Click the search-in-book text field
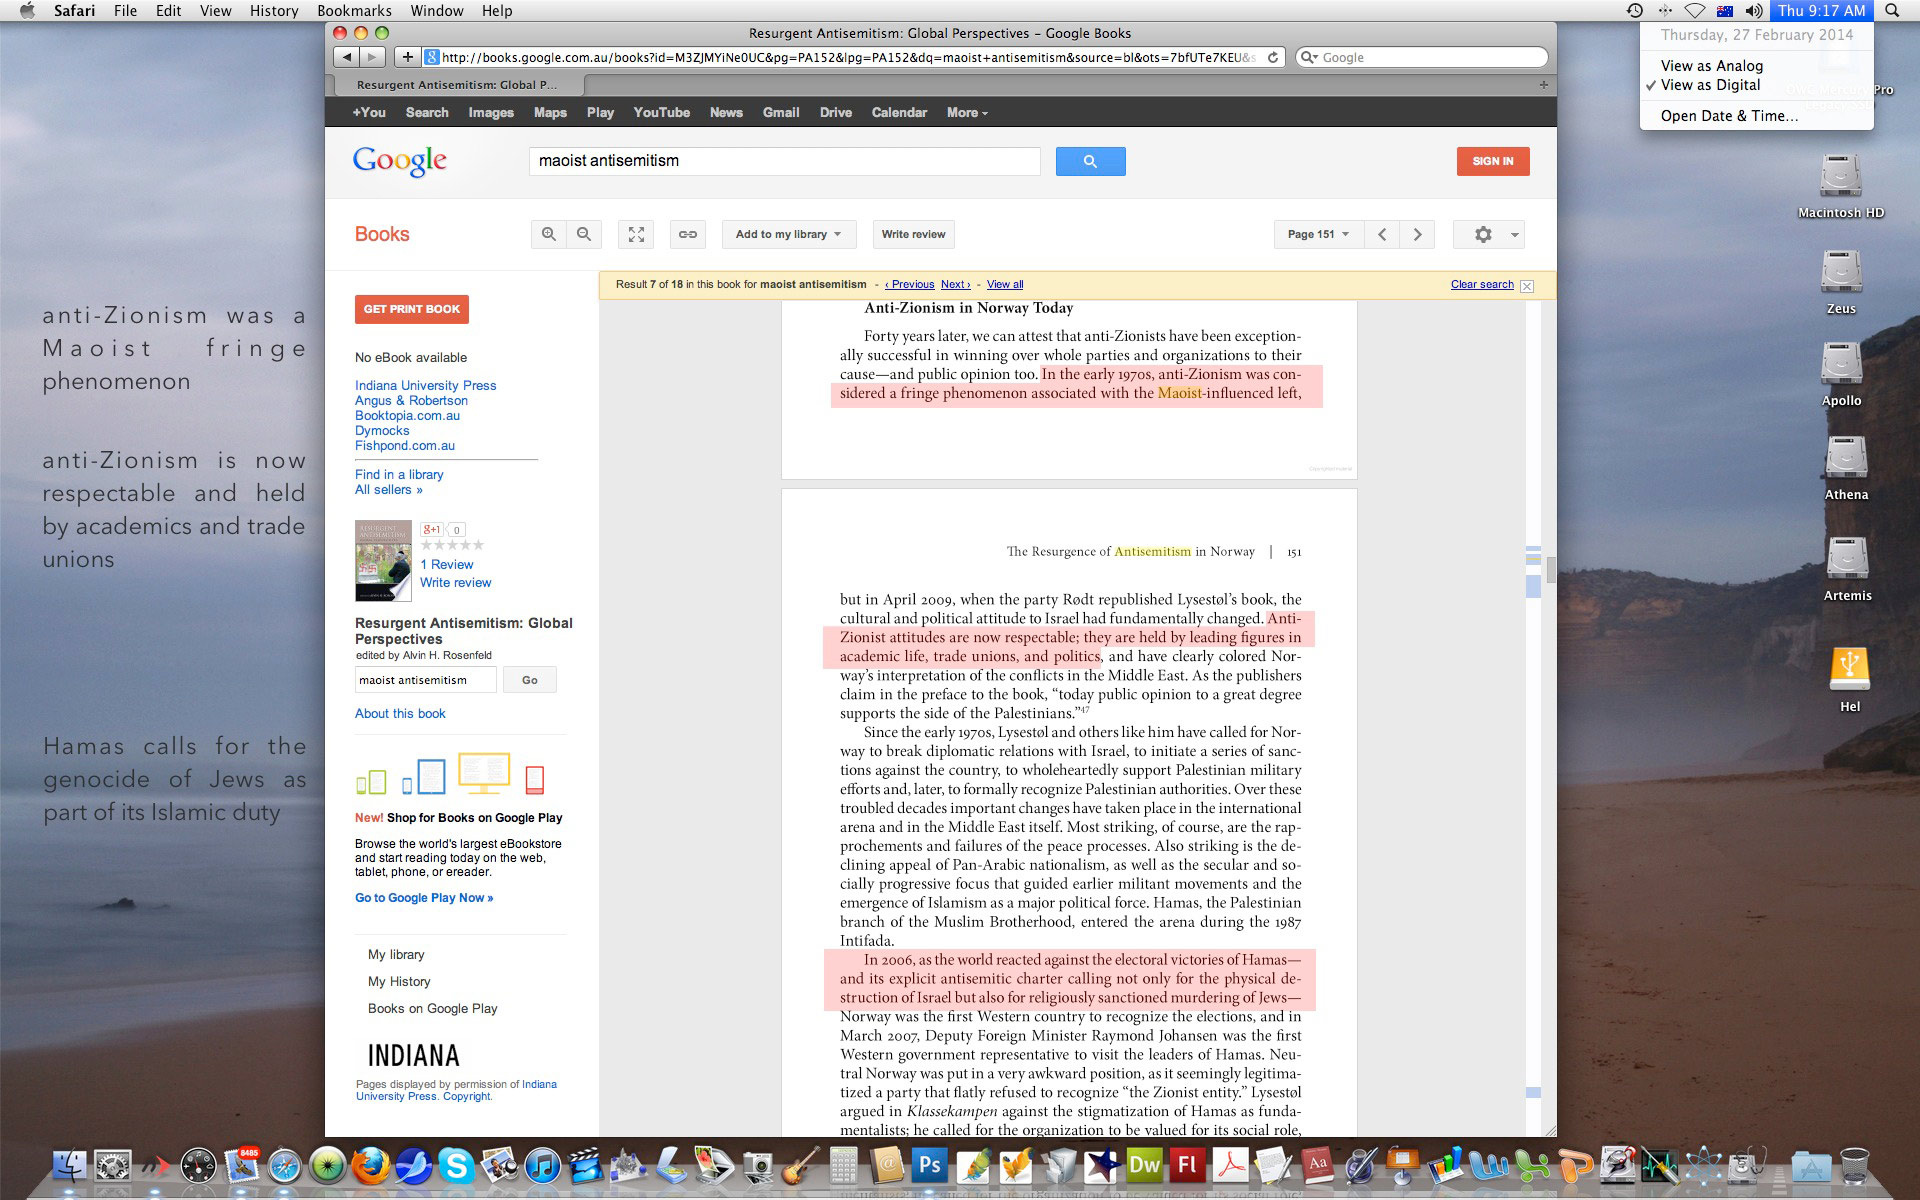The image size is (1920, 1200). point(426,680)
